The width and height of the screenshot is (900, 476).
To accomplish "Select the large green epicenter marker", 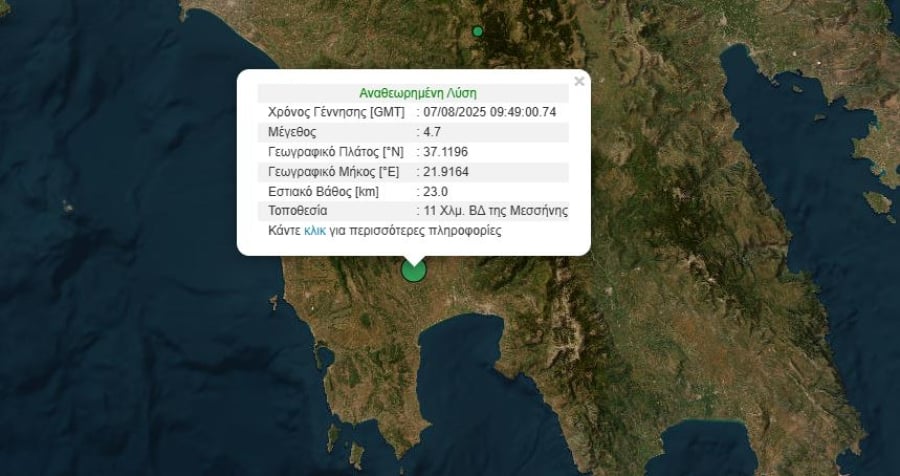I will (x=413, y=270).
